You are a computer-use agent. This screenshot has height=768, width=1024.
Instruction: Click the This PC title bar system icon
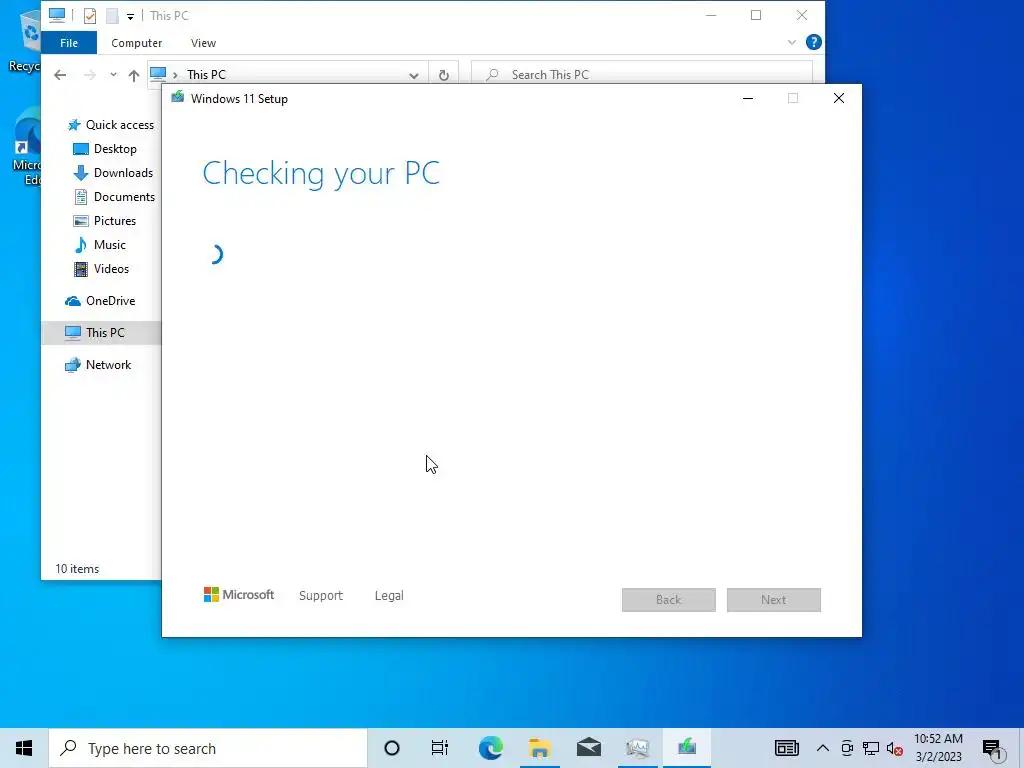pyautogui.click(x=57, y=15)
